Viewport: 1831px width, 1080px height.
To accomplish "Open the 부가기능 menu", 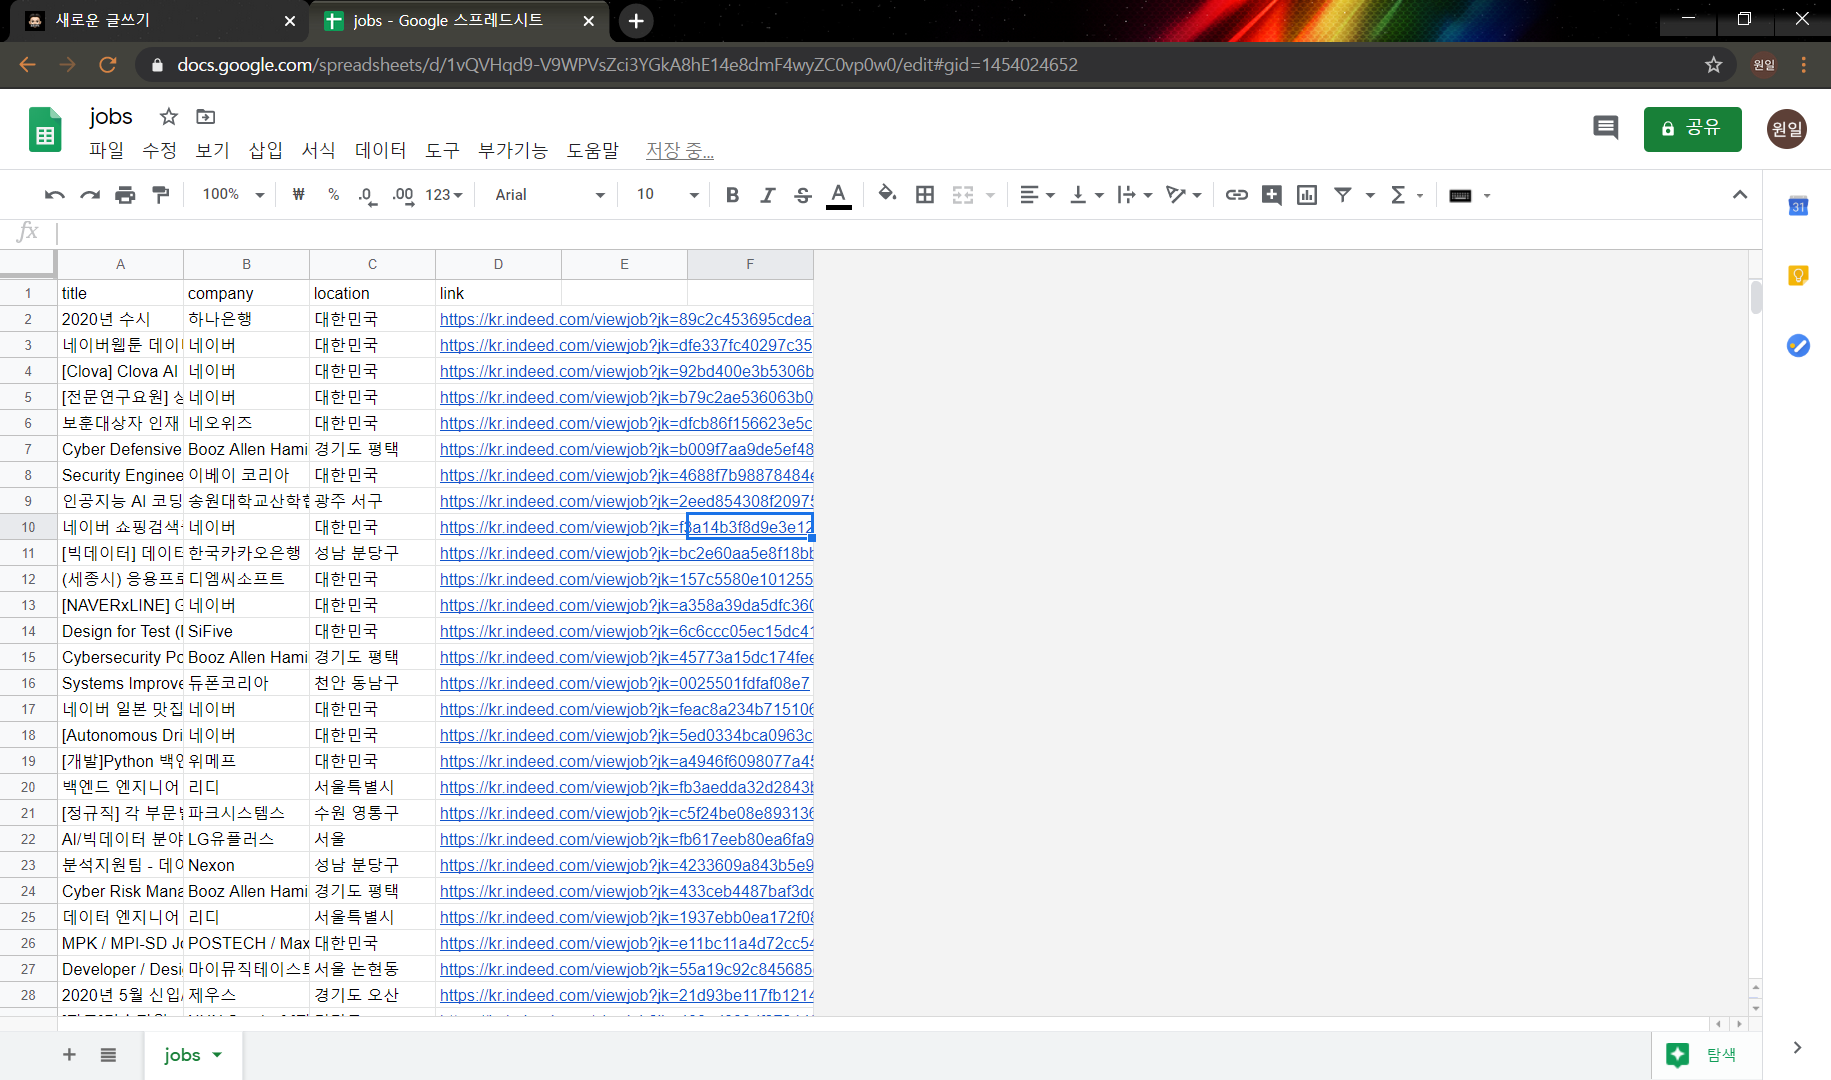I will (x=513, y=150).
